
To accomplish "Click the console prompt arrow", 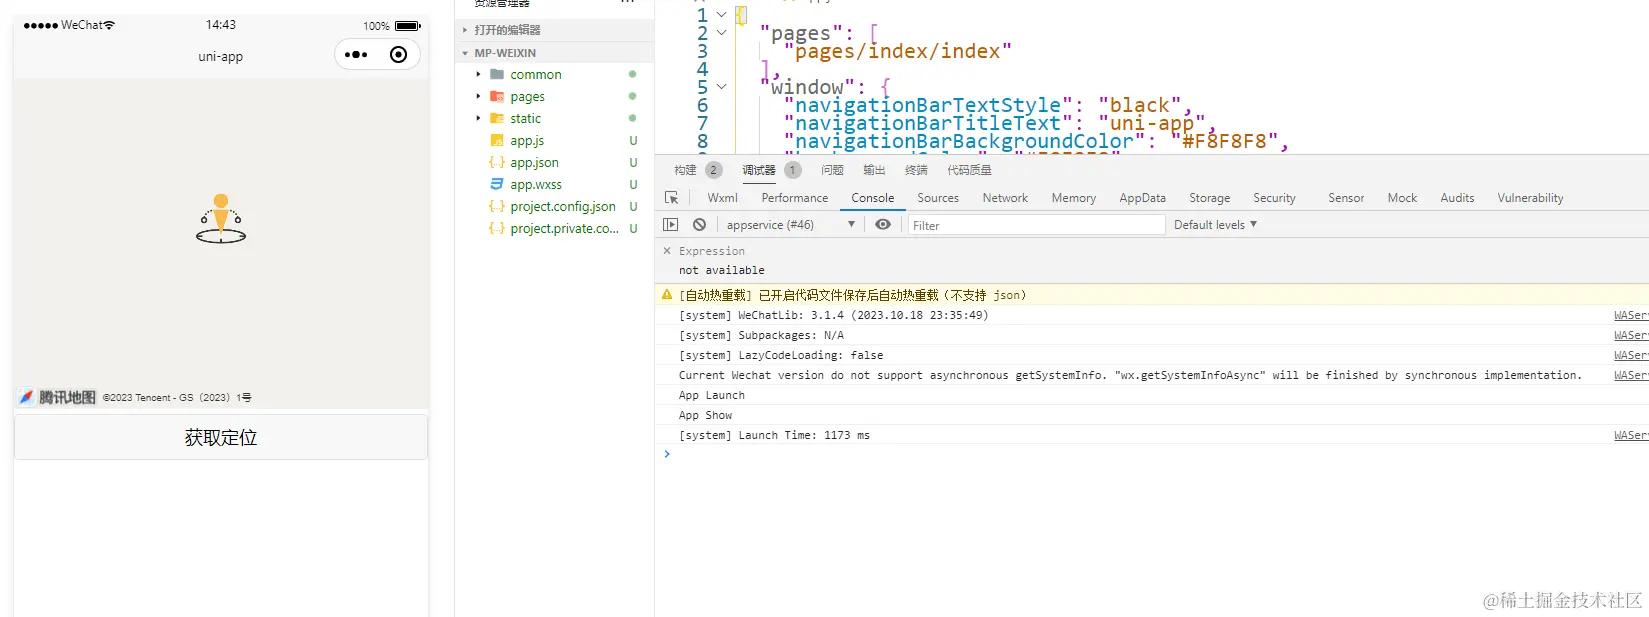I will click(667, 454).
